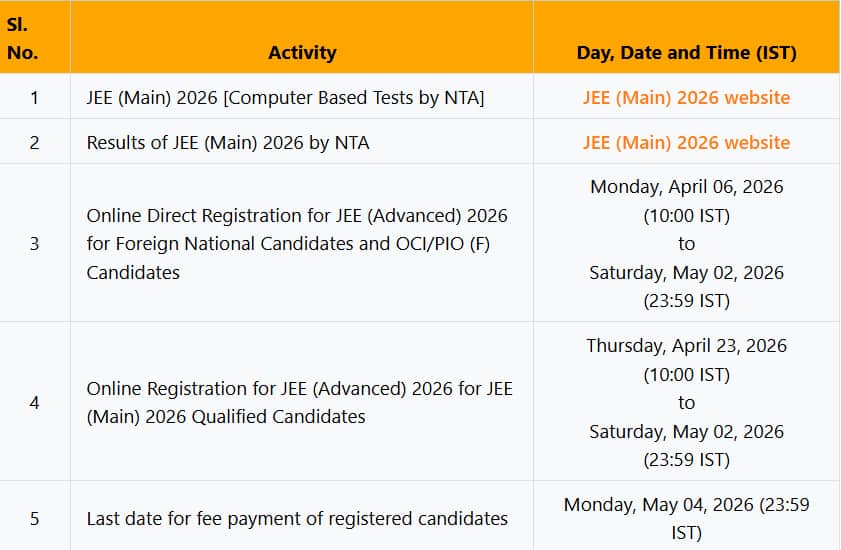Open JEE (Main) 2026 website link in Results row
Screen dimensions: 841x550
coord(686,142)
